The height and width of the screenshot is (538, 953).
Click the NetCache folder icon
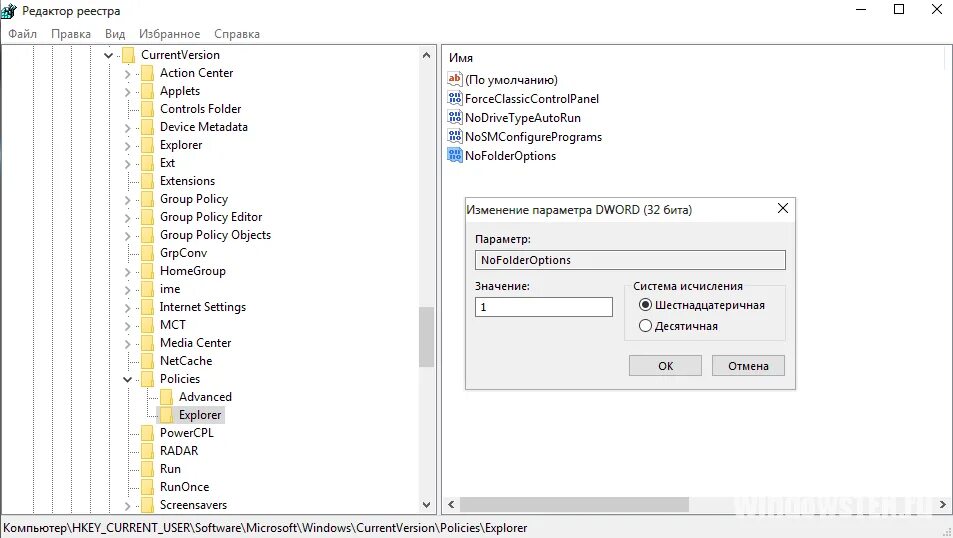click(x=147, y=361)
